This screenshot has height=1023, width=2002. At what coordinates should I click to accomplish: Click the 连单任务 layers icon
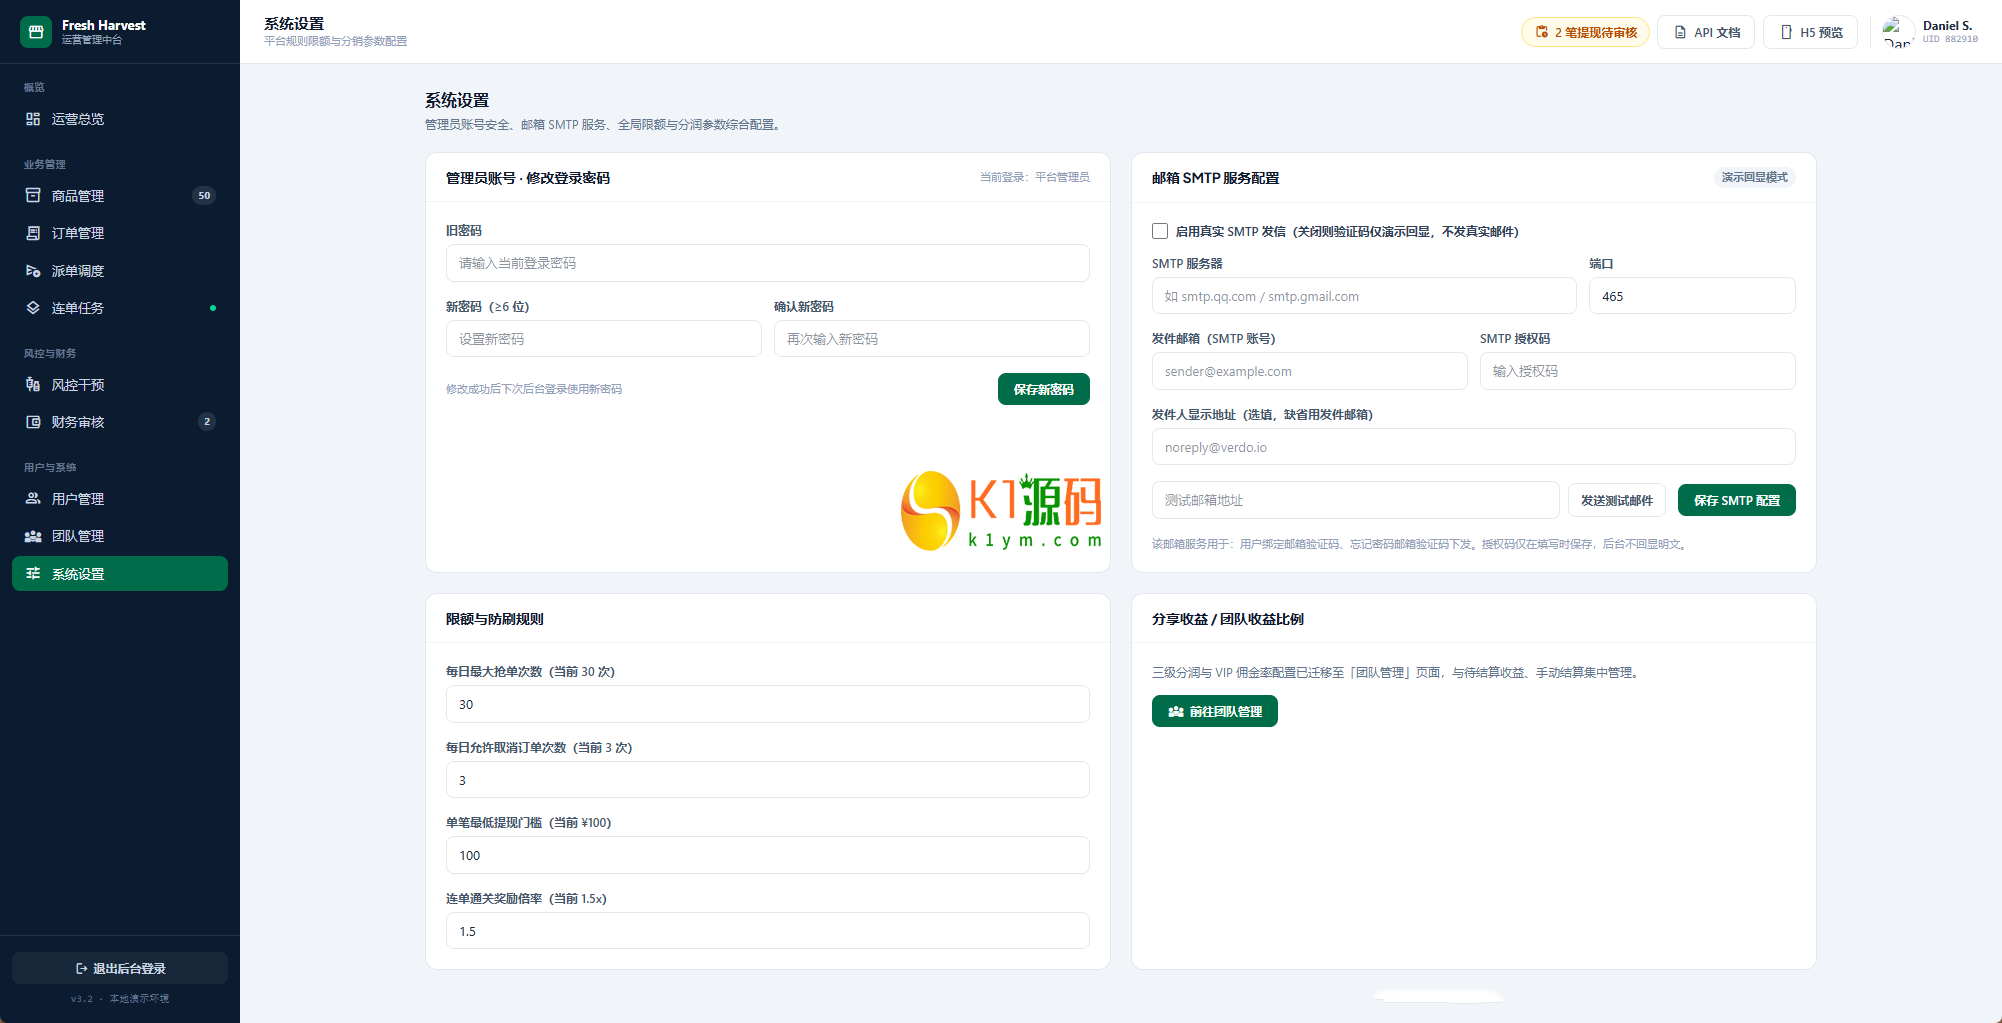click(33, 308)
